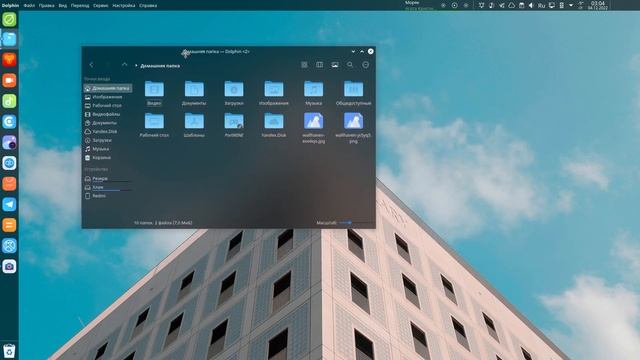Select the wallhaven jpg image file
The width and height of the screenshot is (640, 360).
313,128
